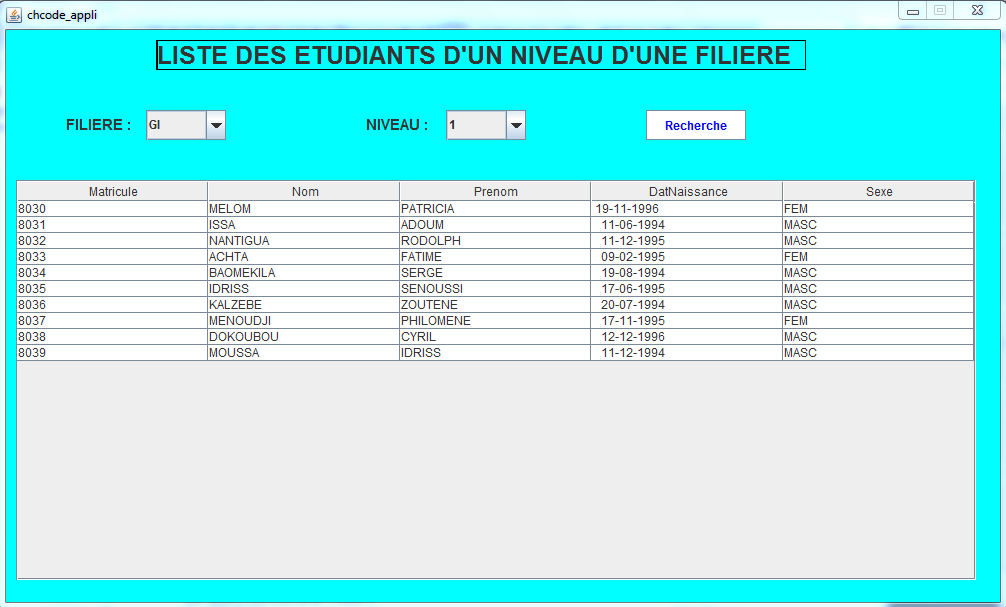Screen dimensions: 1006x607
Task: Open the FILIERE dropdown arrow
Action: [216, 125]
